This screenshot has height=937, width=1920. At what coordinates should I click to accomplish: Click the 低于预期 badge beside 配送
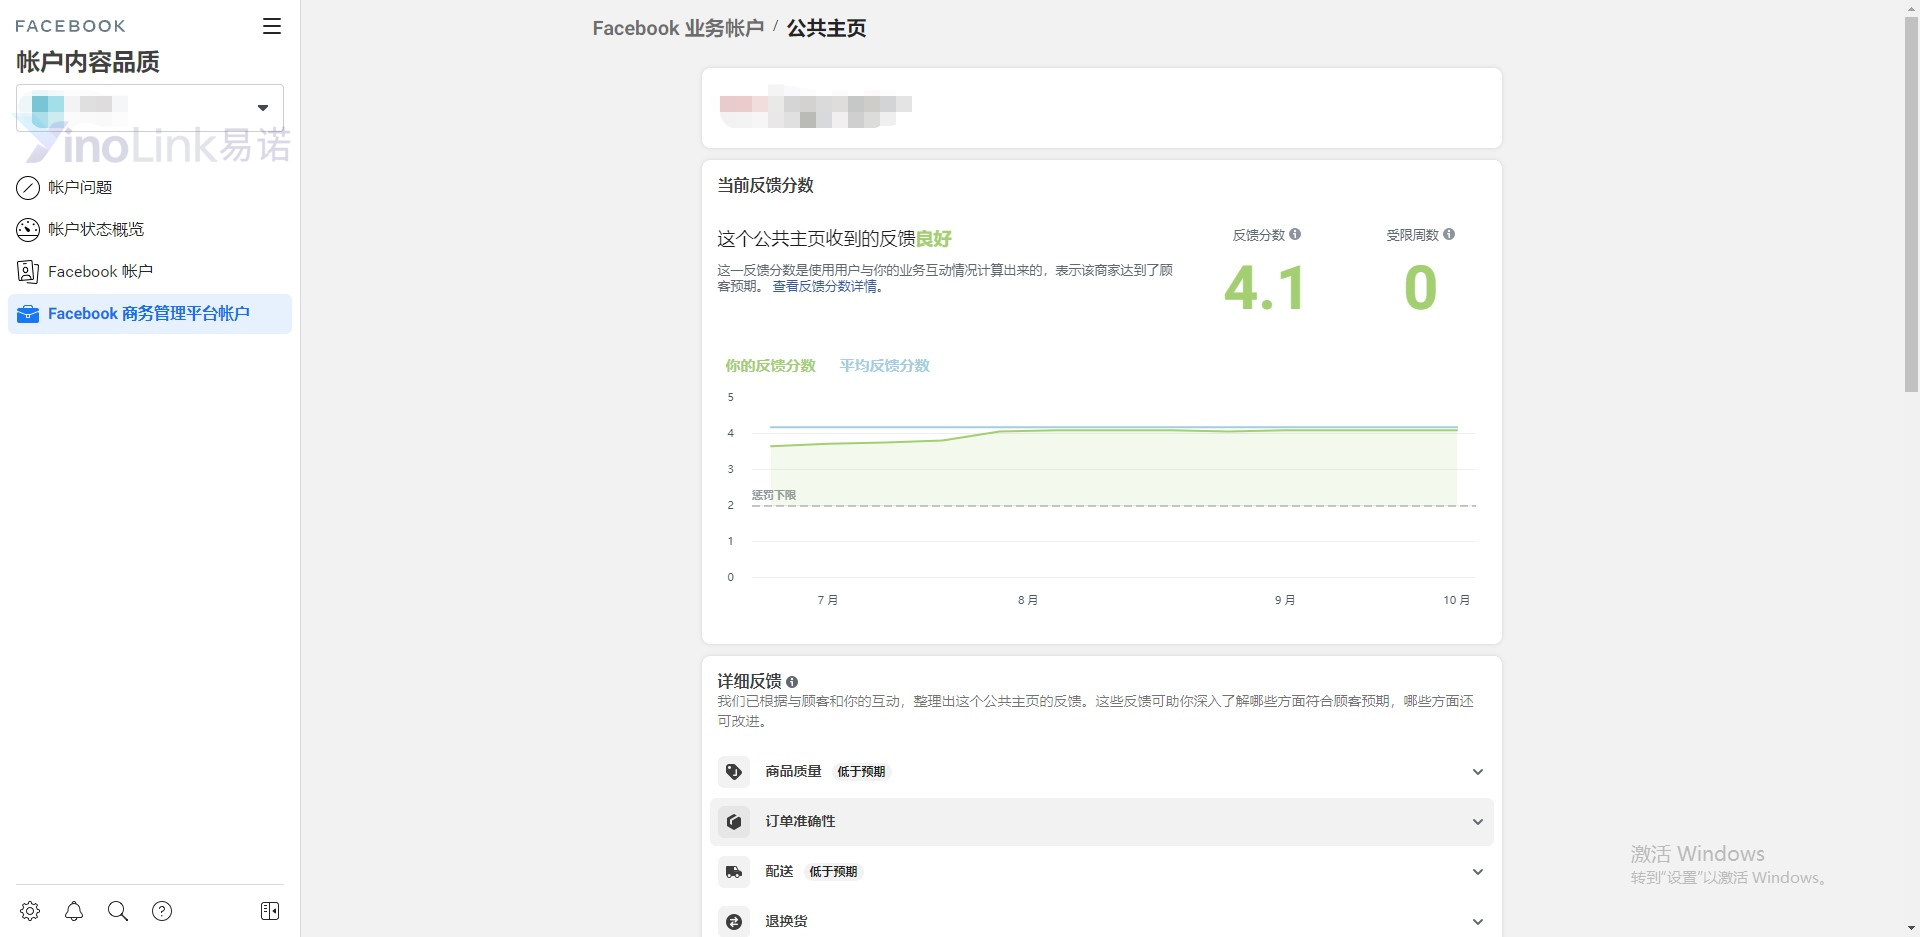click(833, 872)
